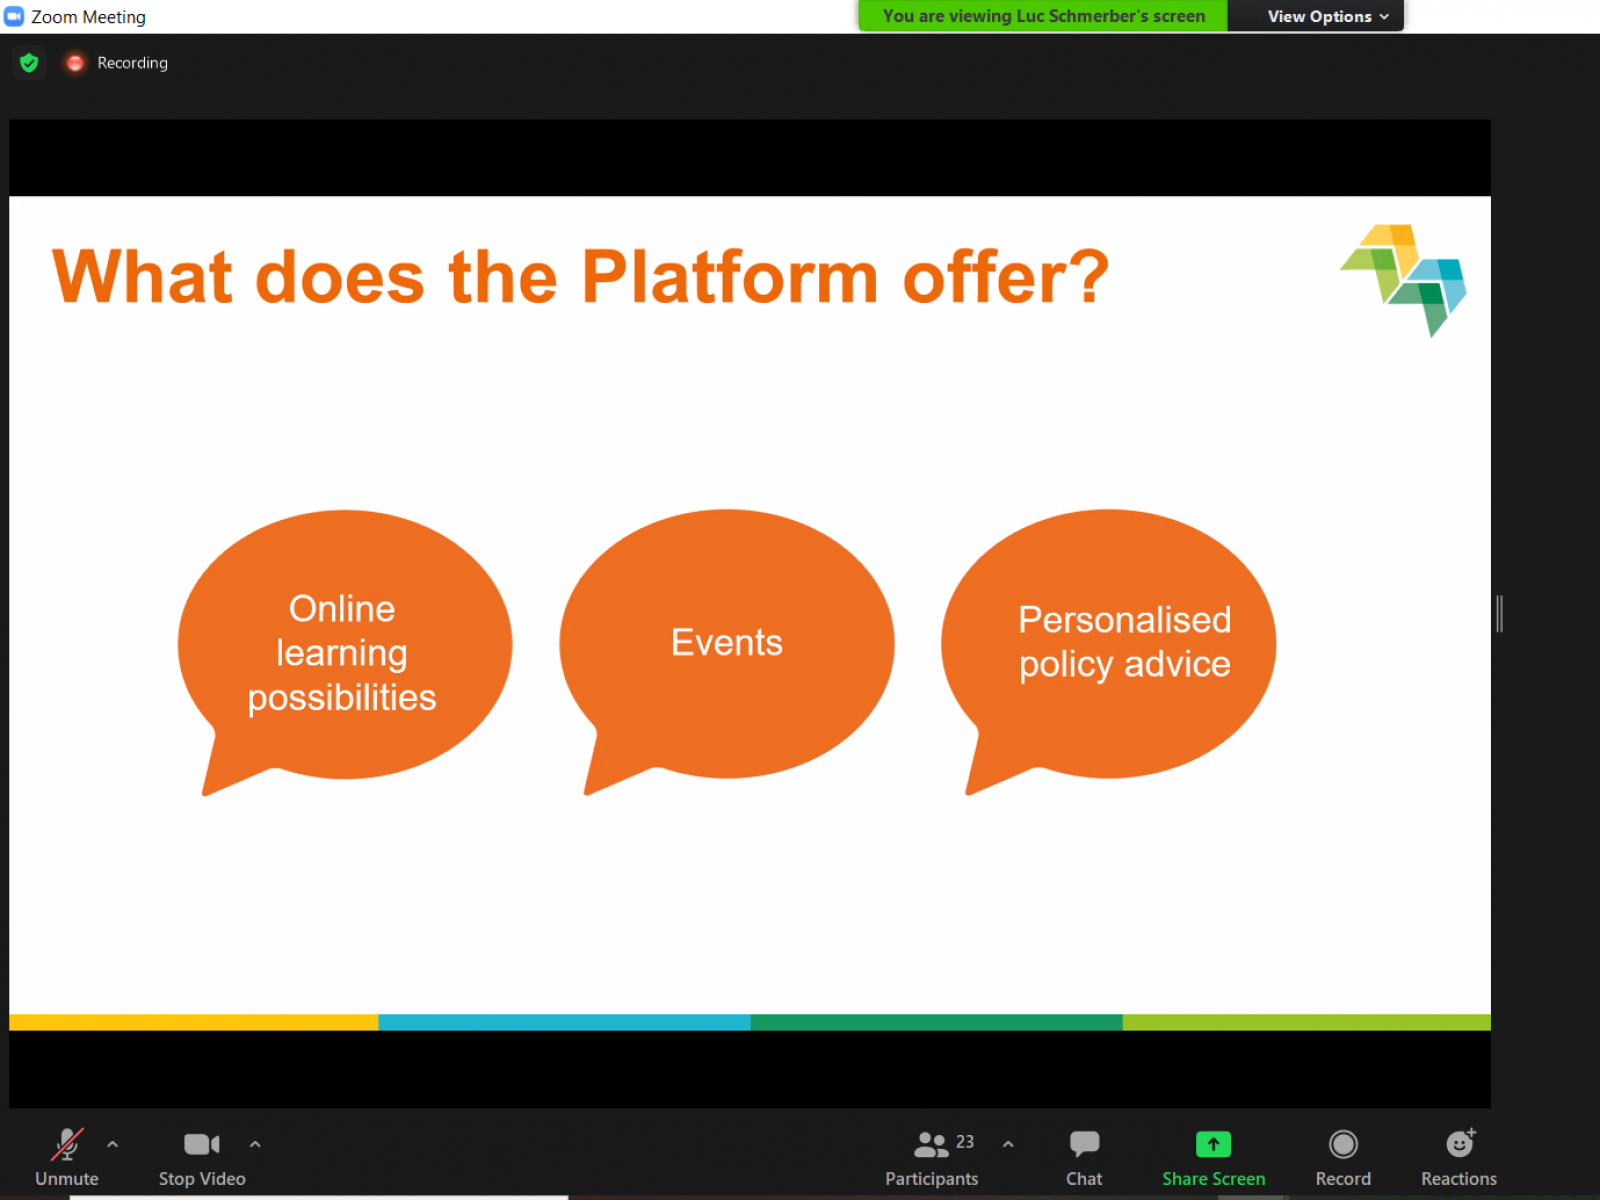Screen dimensions: 1600x1200
Task: Open the Reactions menu
Action: (1459, 1155)
